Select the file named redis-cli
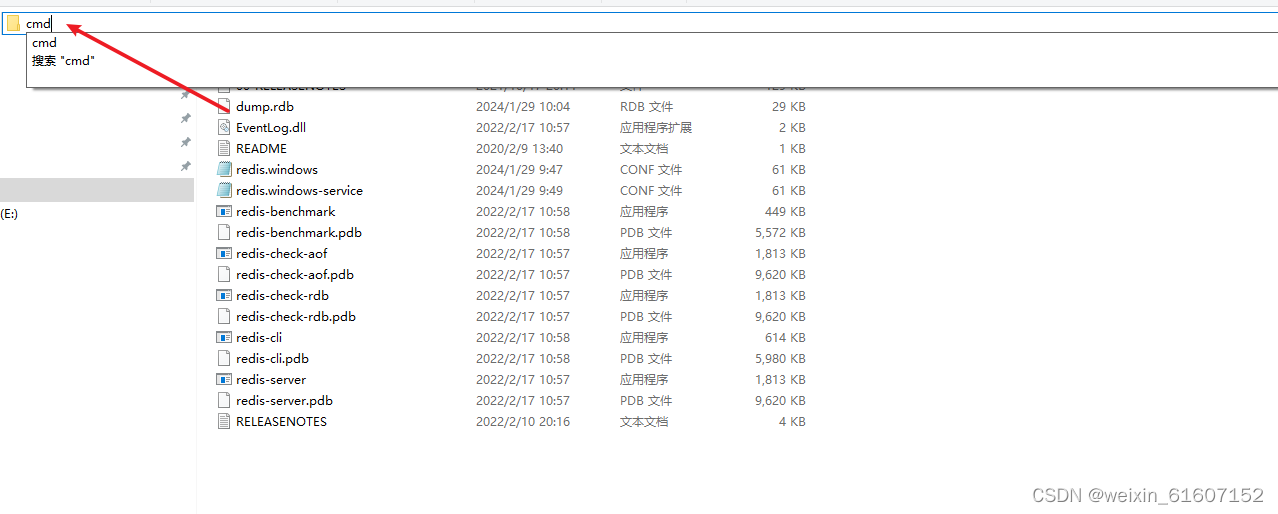Image resolution: width=1278 pixels, height=514 pixels. coord(259,337)
